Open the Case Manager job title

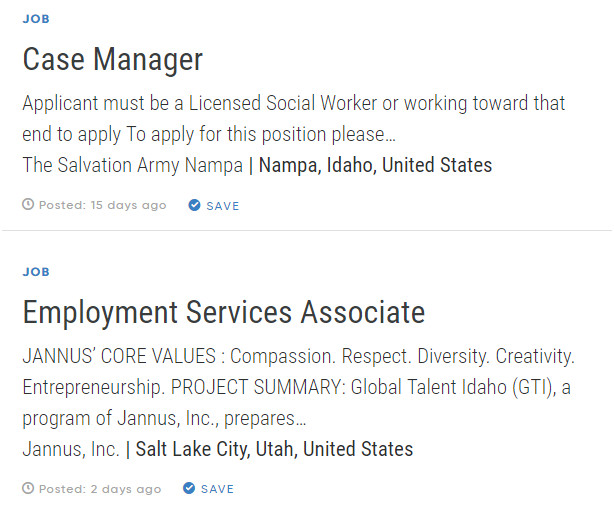coord(112,59)
